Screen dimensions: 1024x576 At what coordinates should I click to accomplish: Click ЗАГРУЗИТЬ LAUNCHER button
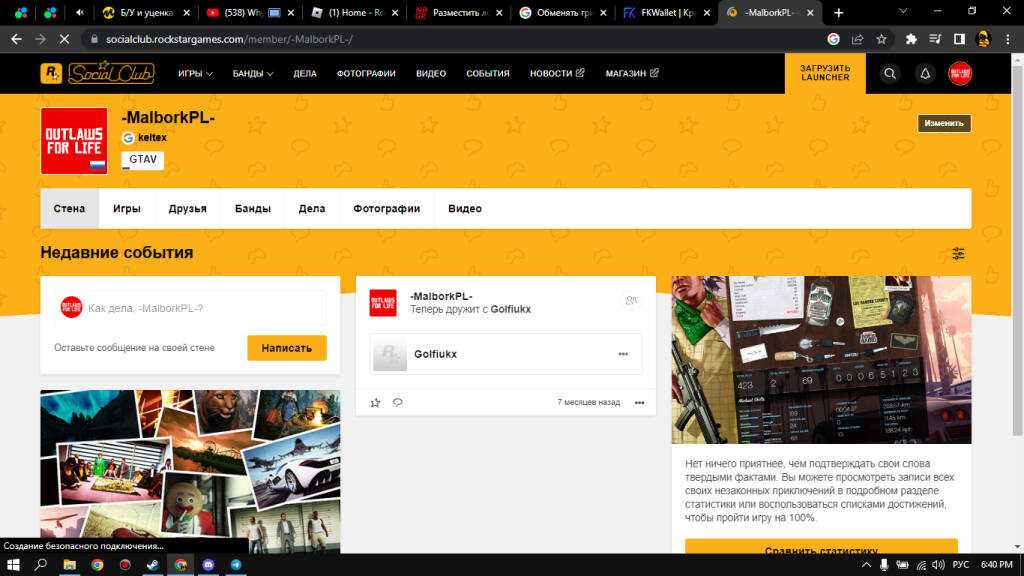tap(825, 73)
